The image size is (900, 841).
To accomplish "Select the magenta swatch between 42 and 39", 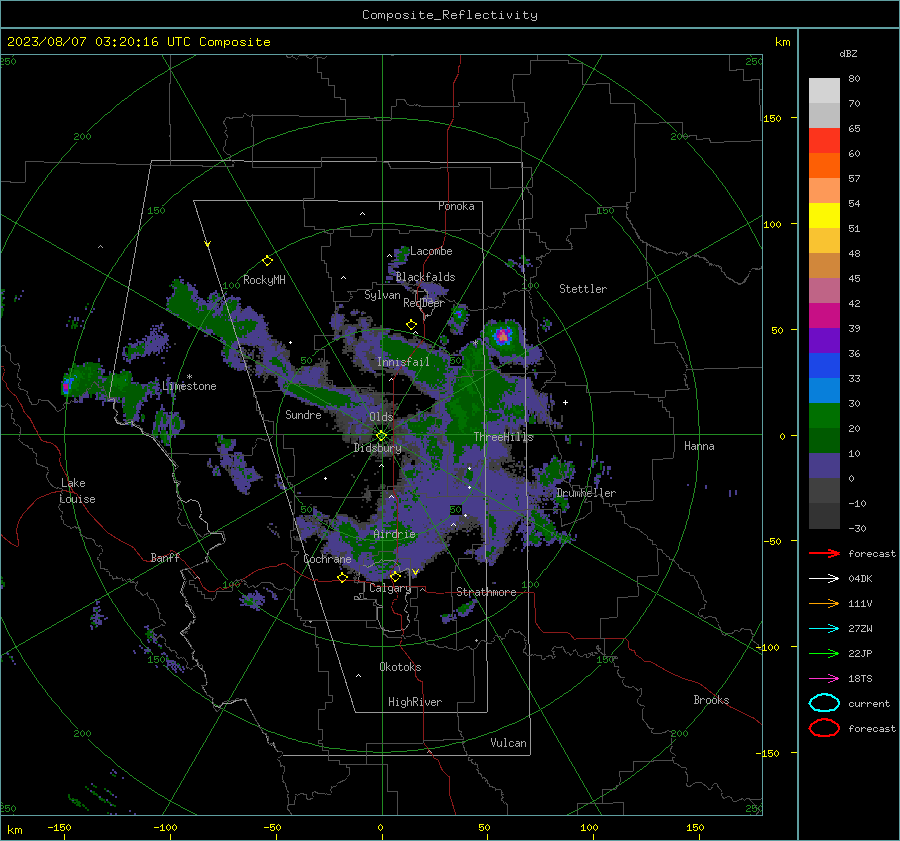I will [824, 316].
